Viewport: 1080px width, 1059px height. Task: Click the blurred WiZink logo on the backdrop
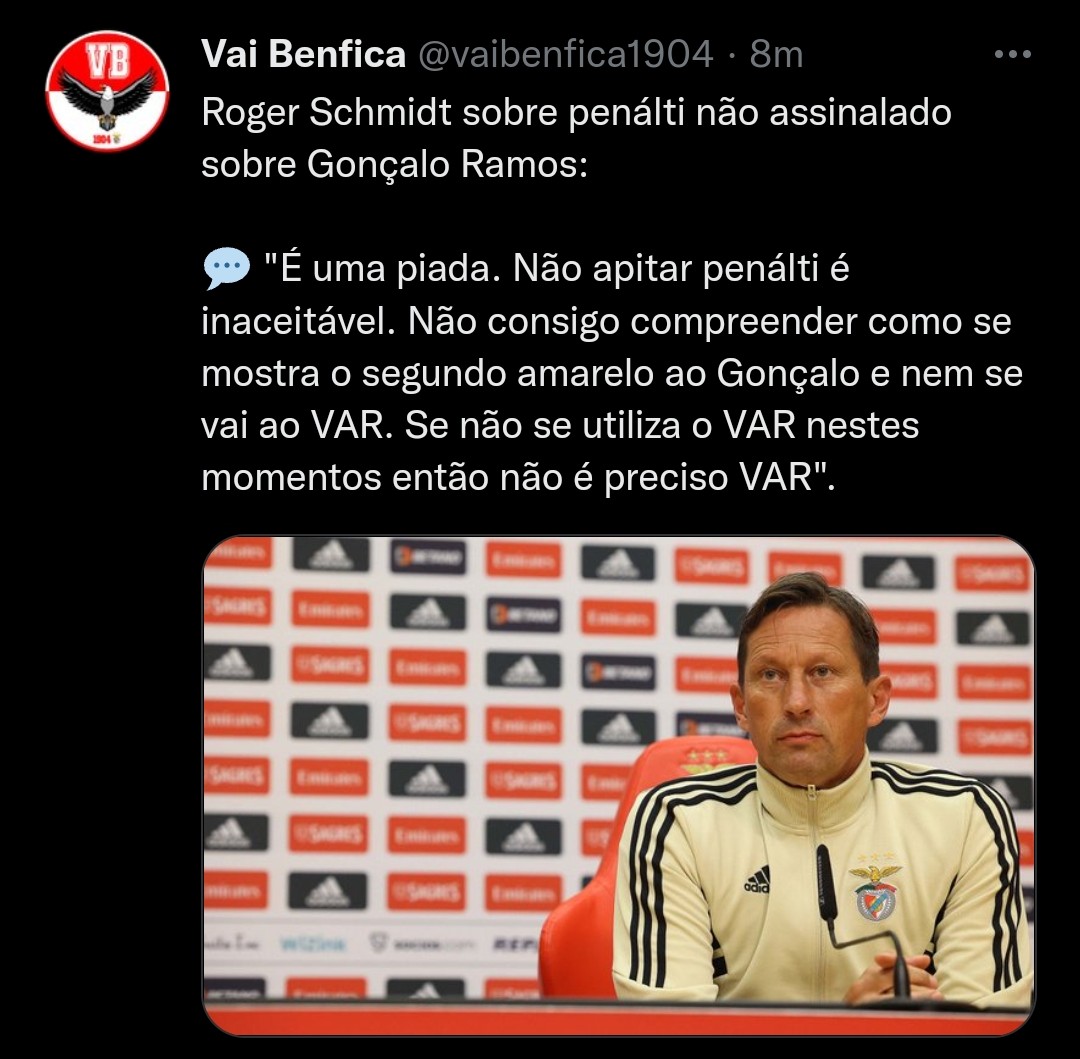coord(313,943)
